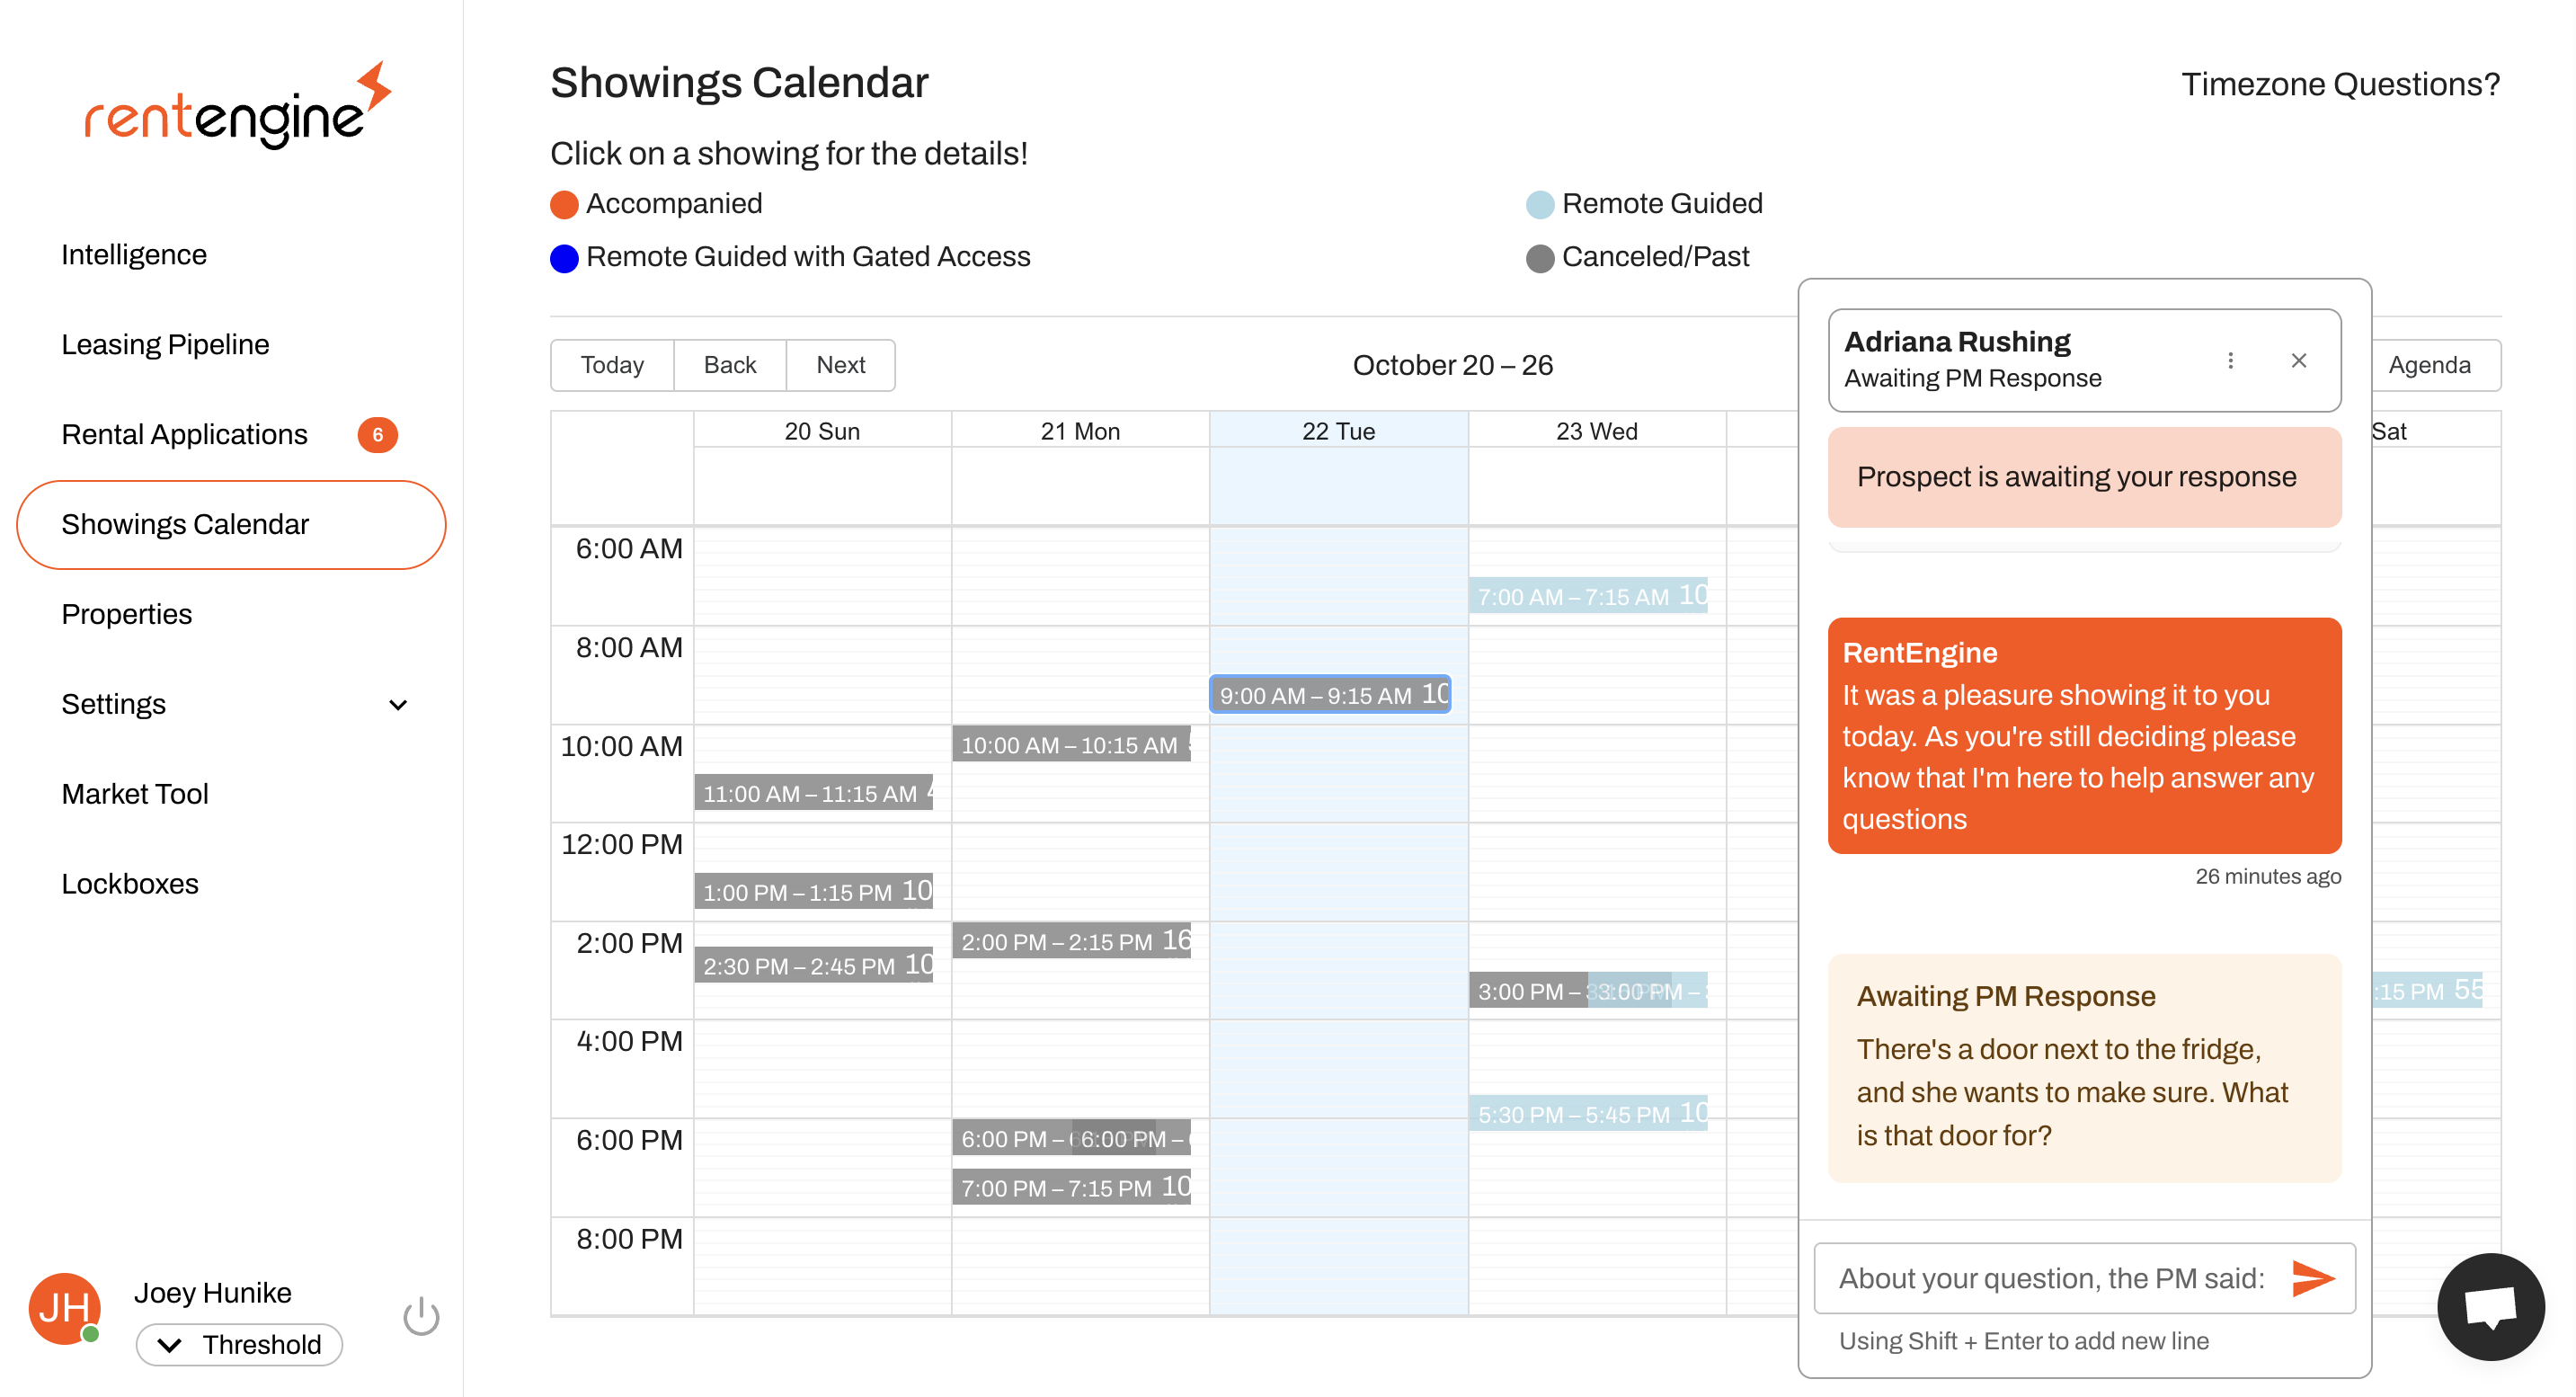This screenshot has width=2576, height=1397.
Task: Open the Threshold selector
Action: click(239, 1345)
